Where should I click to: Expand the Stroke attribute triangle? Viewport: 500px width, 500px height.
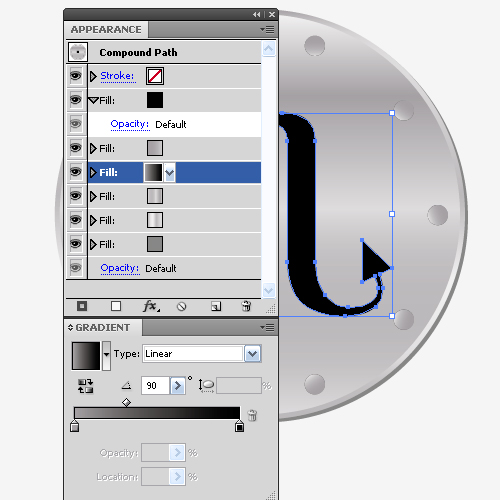93,76
